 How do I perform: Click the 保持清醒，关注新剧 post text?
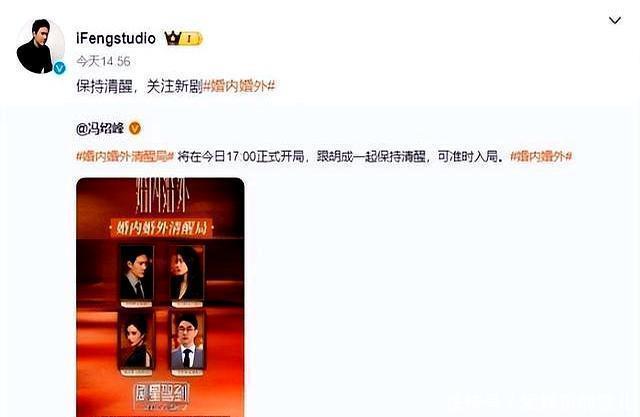pyautogui.click(x=139, y=86)
